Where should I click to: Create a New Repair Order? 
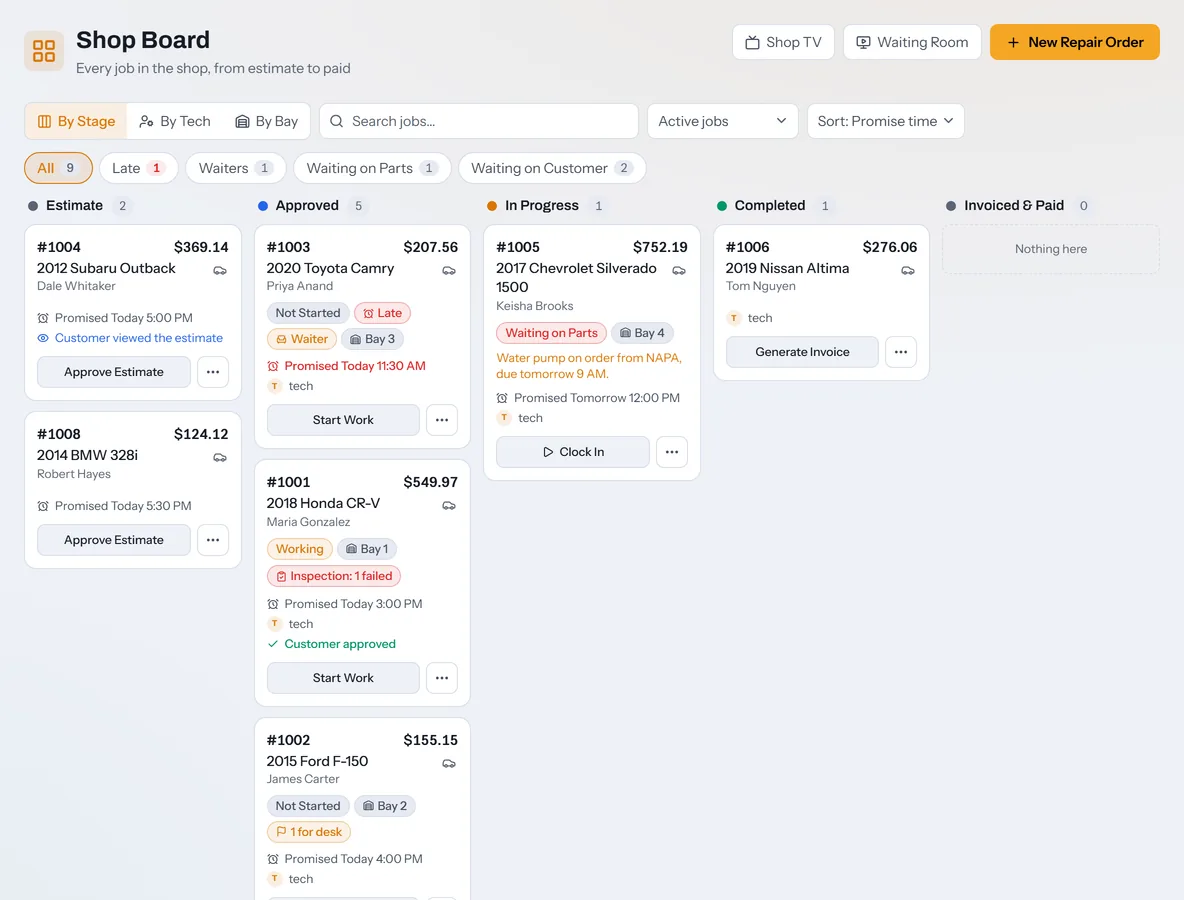coord(1075,42)
